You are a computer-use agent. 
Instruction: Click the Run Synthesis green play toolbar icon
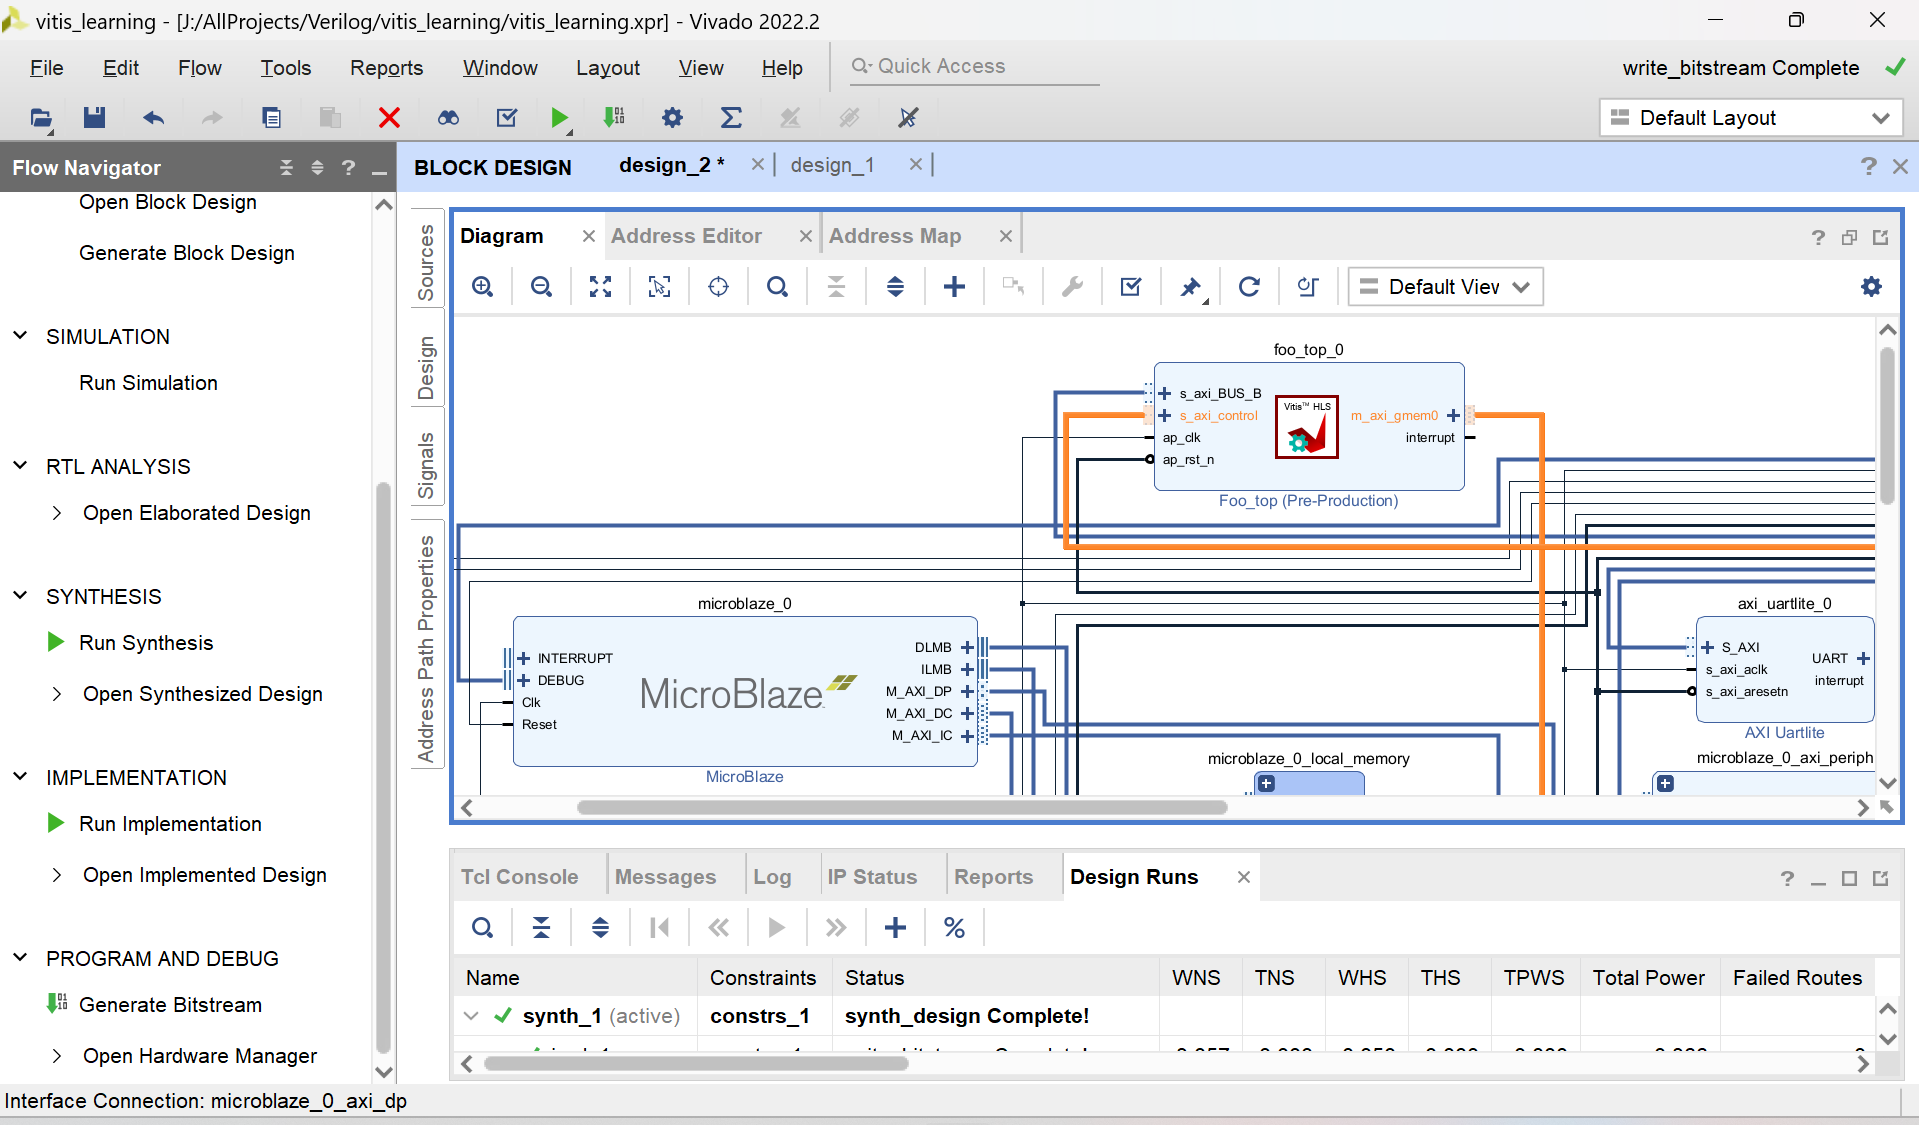[559, 118]
